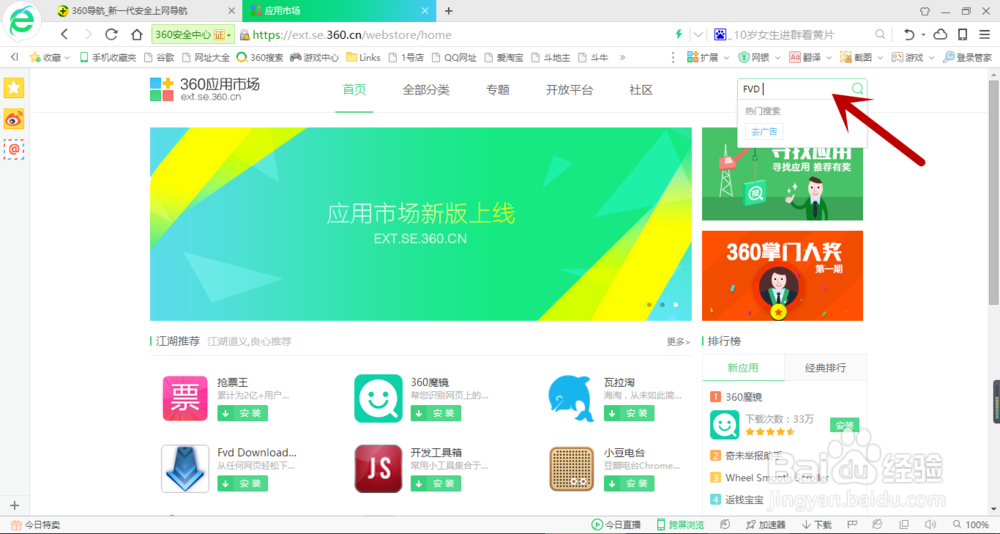Select the 新应用 ranking tab
This screenshot has height=534, width=1000.
(x=743, y=367)
